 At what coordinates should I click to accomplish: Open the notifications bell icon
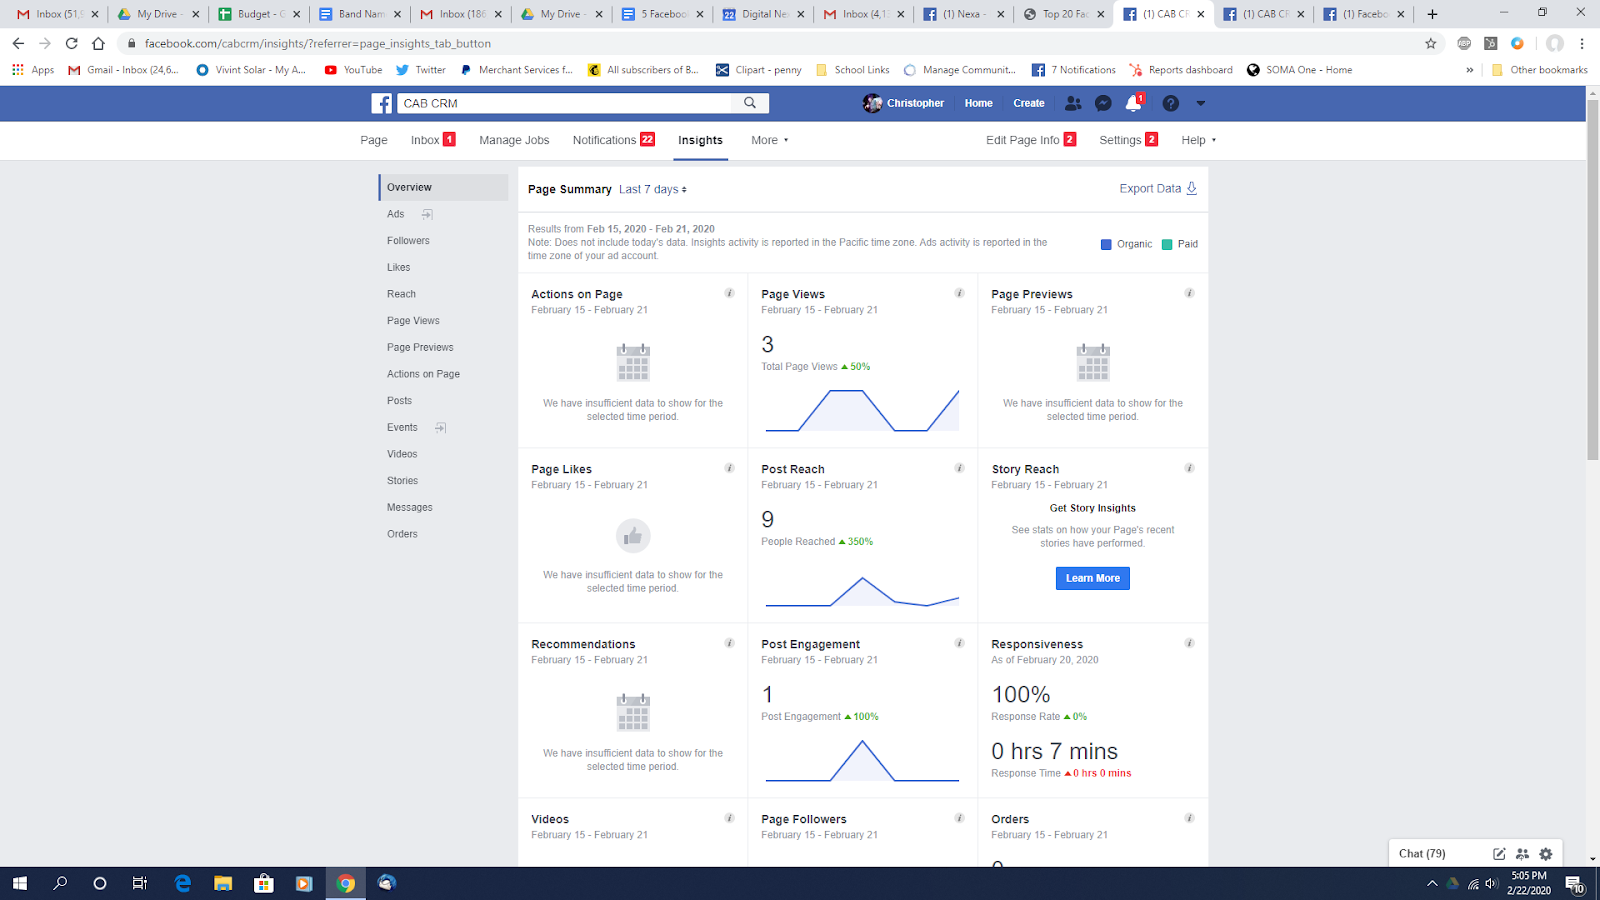click(1133, 103)
